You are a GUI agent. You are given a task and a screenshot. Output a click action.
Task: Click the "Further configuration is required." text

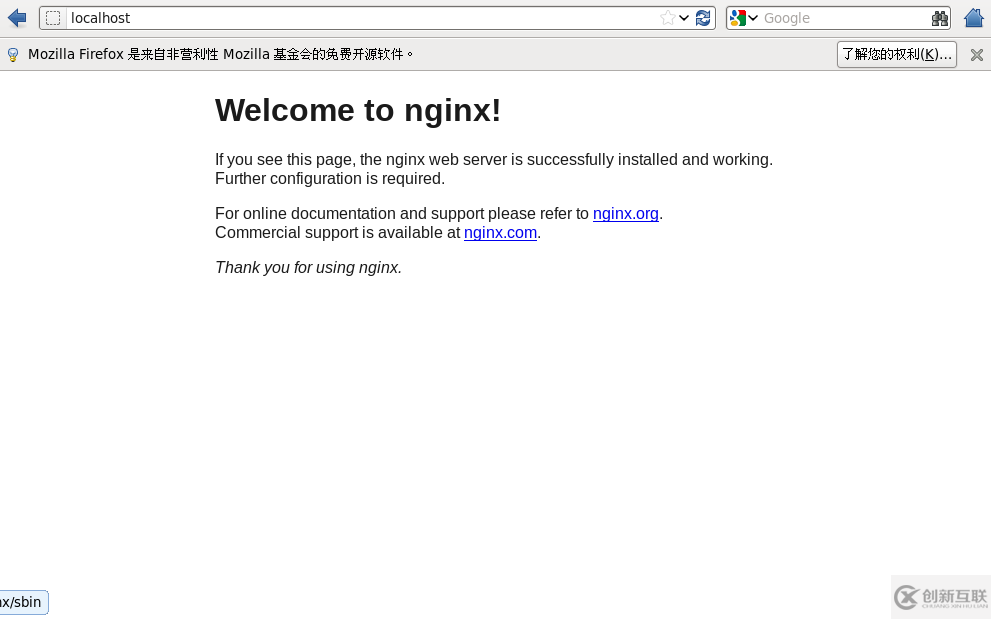pyautogui.click(x=330, y=179)
